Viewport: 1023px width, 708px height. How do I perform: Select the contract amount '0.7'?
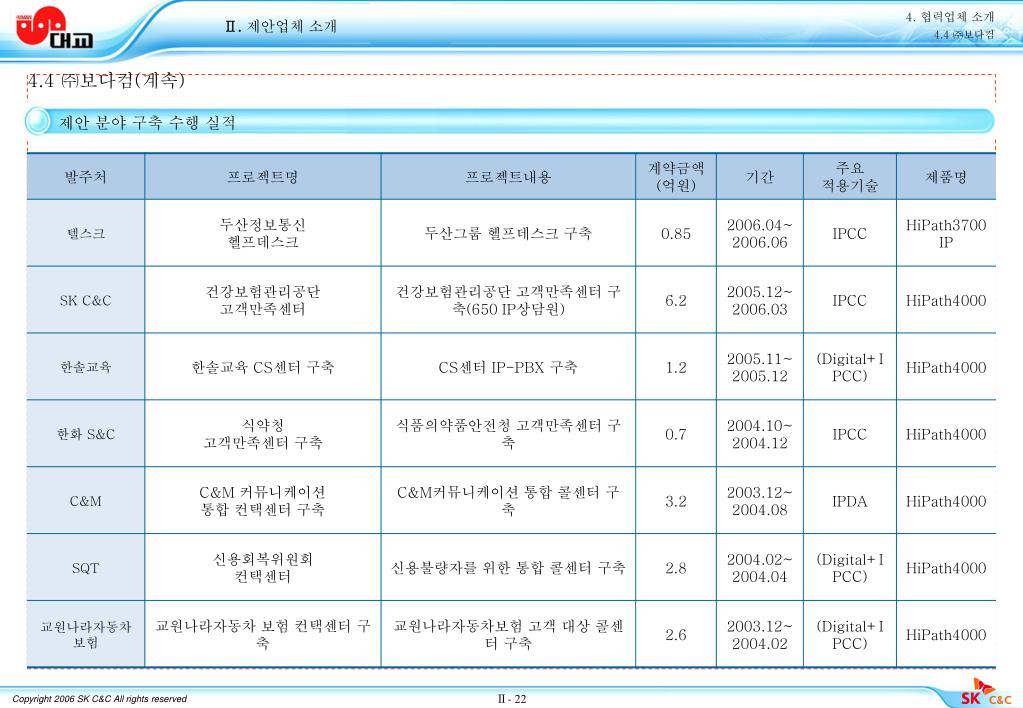pos(676,435)
